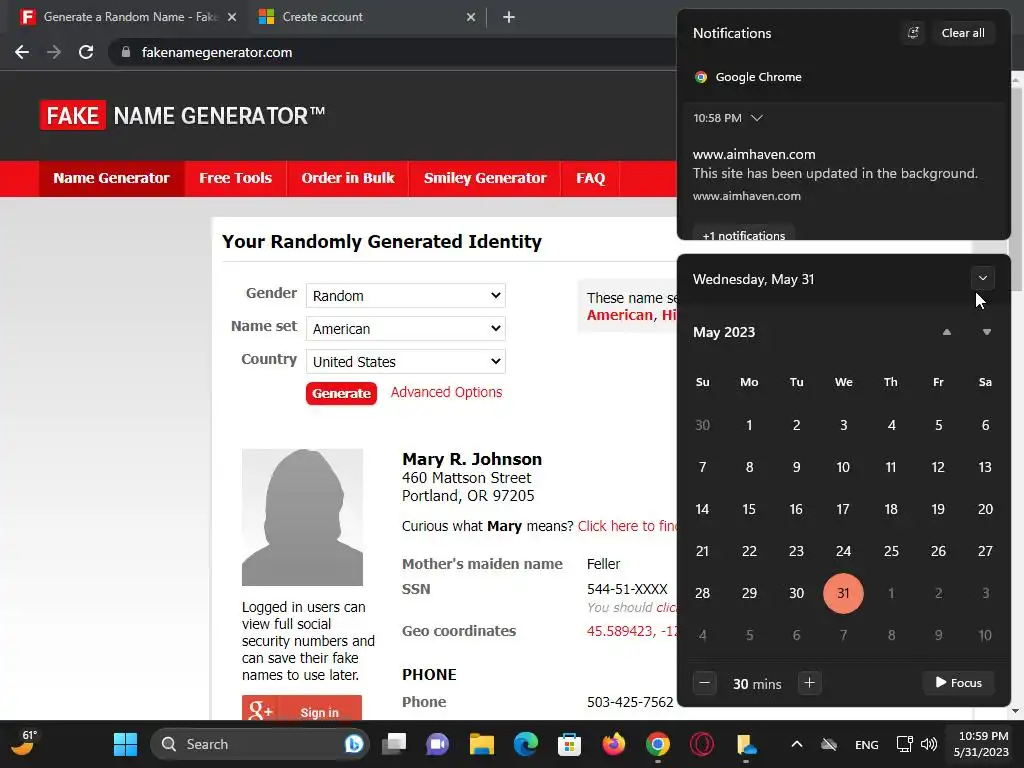The height and width of the screenshot is (768, 1024).
Task: Expand the Name set dropdown
Action: click(x=406, y=328)
